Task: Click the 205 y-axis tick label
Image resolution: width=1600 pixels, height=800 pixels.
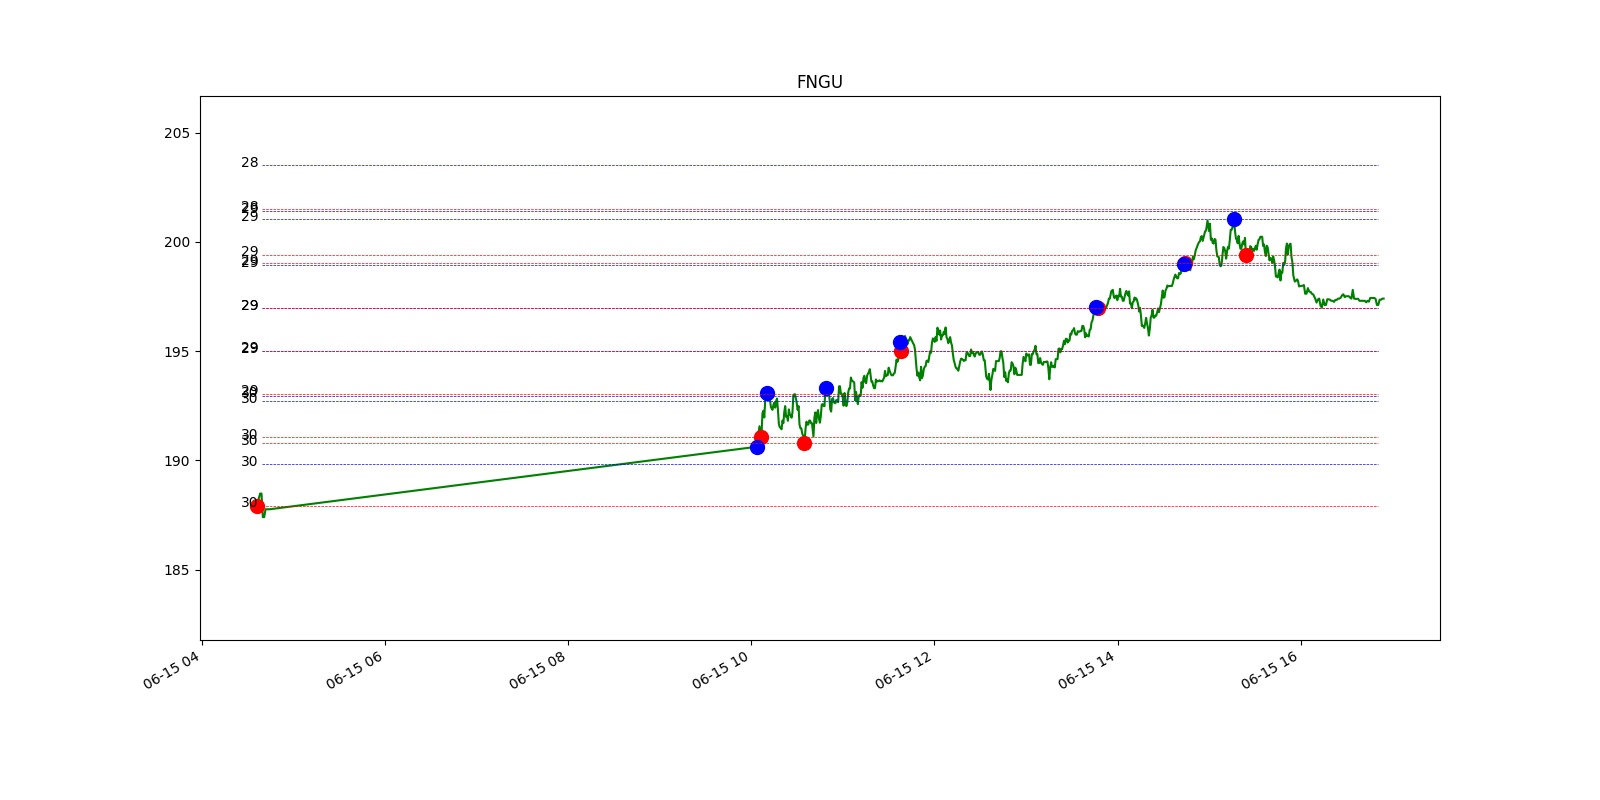Action: pyautogui.click(x=177, y=133)
